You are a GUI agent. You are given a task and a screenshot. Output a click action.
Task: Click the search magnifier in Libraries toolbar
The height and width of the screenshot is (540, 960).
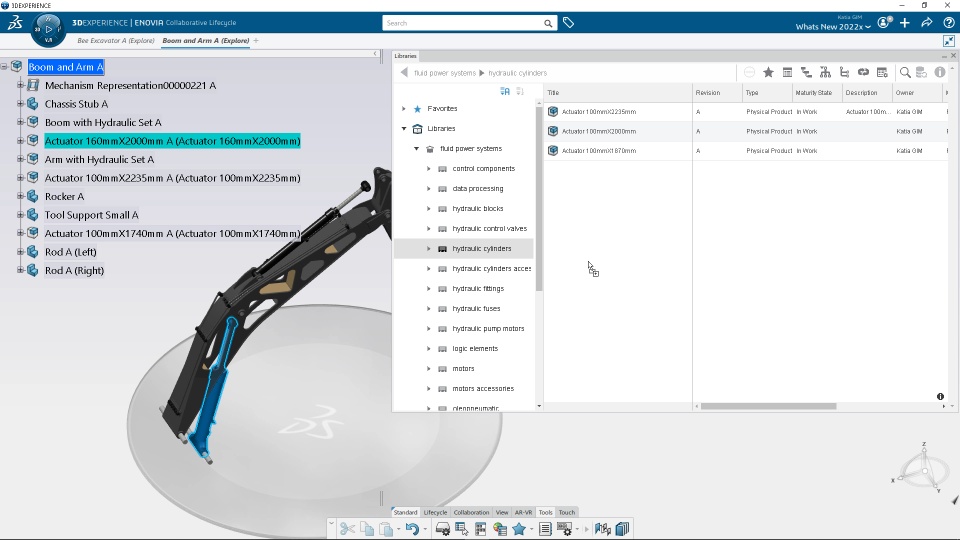point(905,72)
